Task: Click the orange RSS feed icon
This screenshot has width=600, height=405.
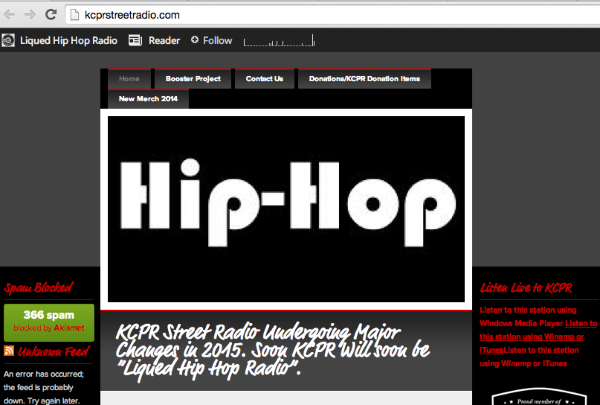Action: [x=9, y=350]
